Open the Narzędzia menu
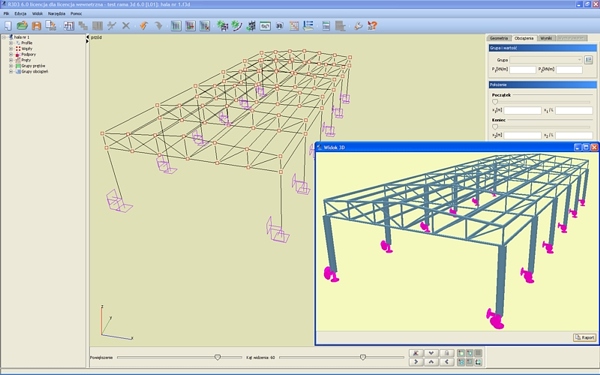600x375 pixels. click(x=57, y=13)
